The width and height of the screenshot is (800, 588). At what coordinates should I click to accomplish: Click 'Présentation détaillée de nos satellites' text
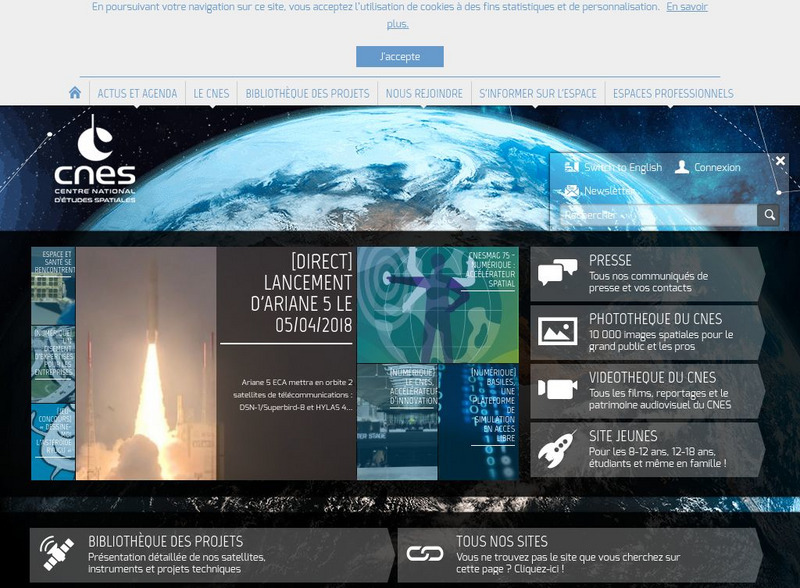tap(177, 563)
